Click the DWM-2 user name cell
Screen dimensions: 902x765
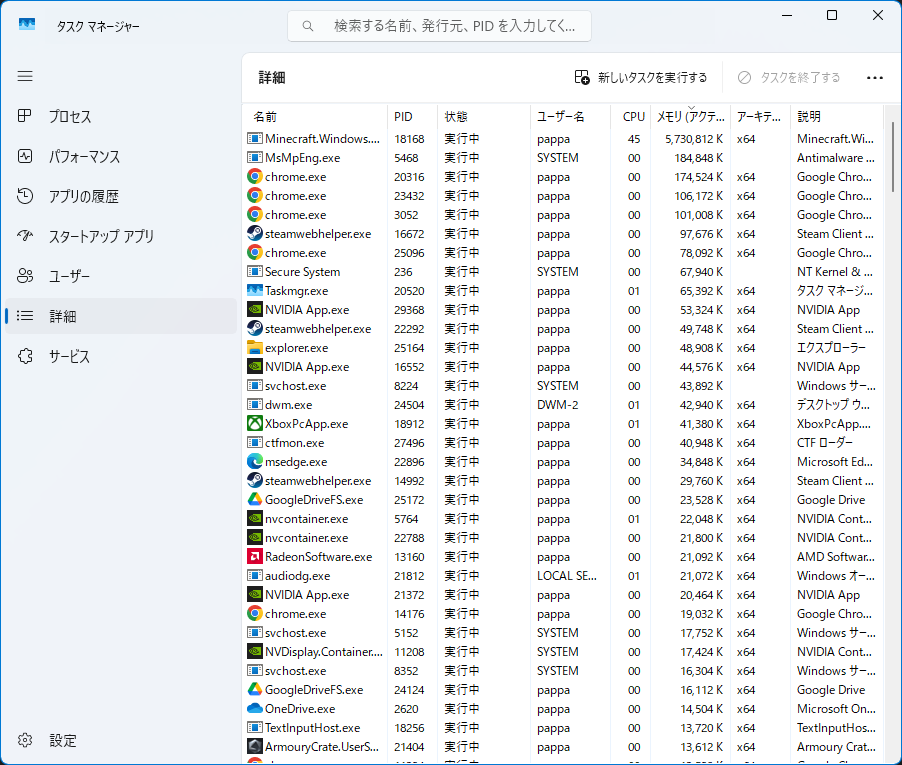coord(557,404)
